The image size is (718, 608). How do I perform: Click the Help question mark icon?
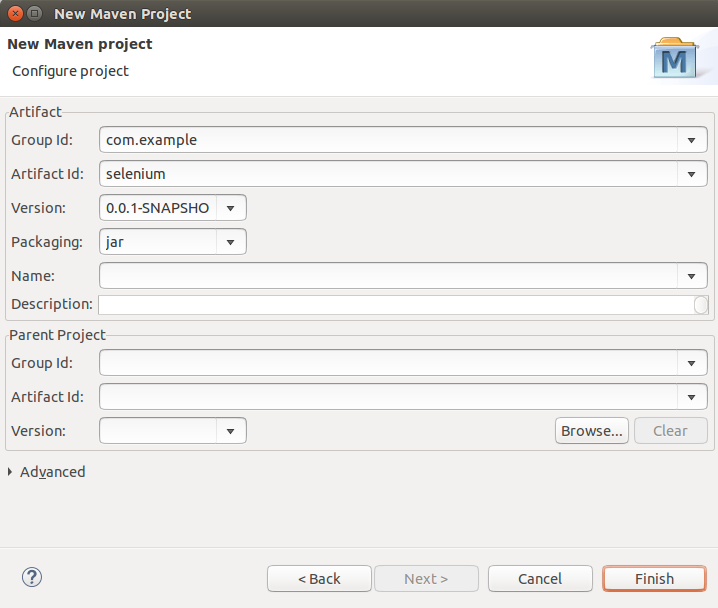coord(32,577)
